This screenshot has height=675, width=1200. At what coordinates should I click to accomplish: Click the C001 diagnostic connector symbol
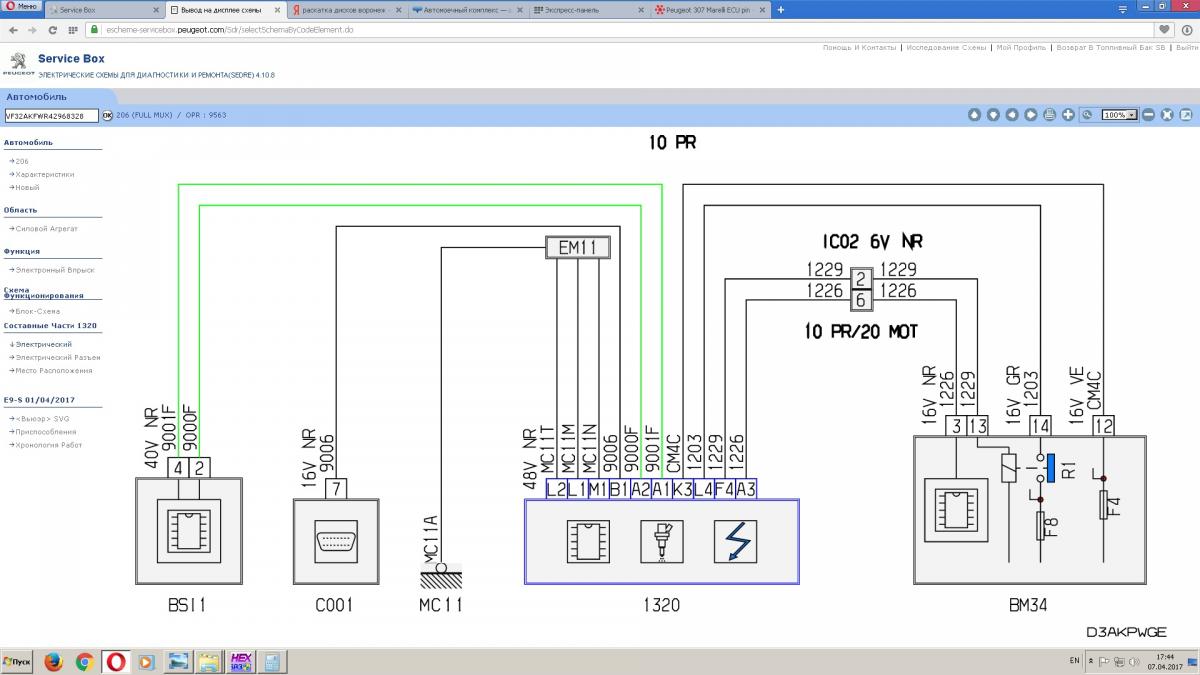(x=336, y=540)
